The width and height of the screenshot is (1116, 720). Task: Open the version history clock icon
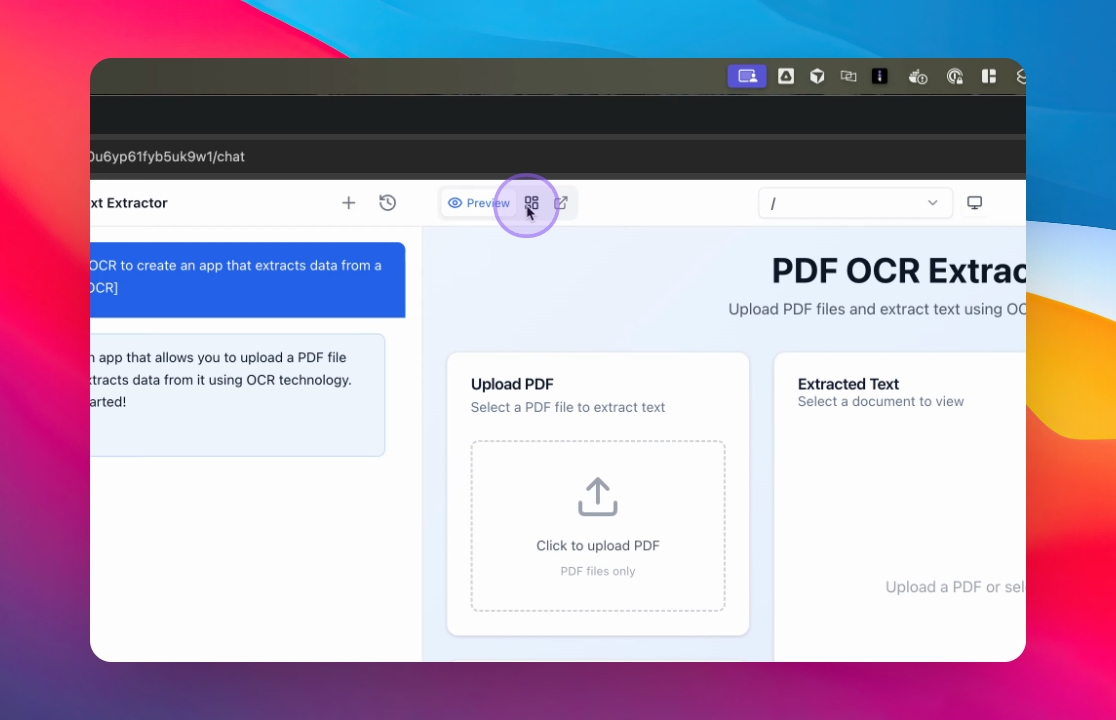click(x=387, y=203)
